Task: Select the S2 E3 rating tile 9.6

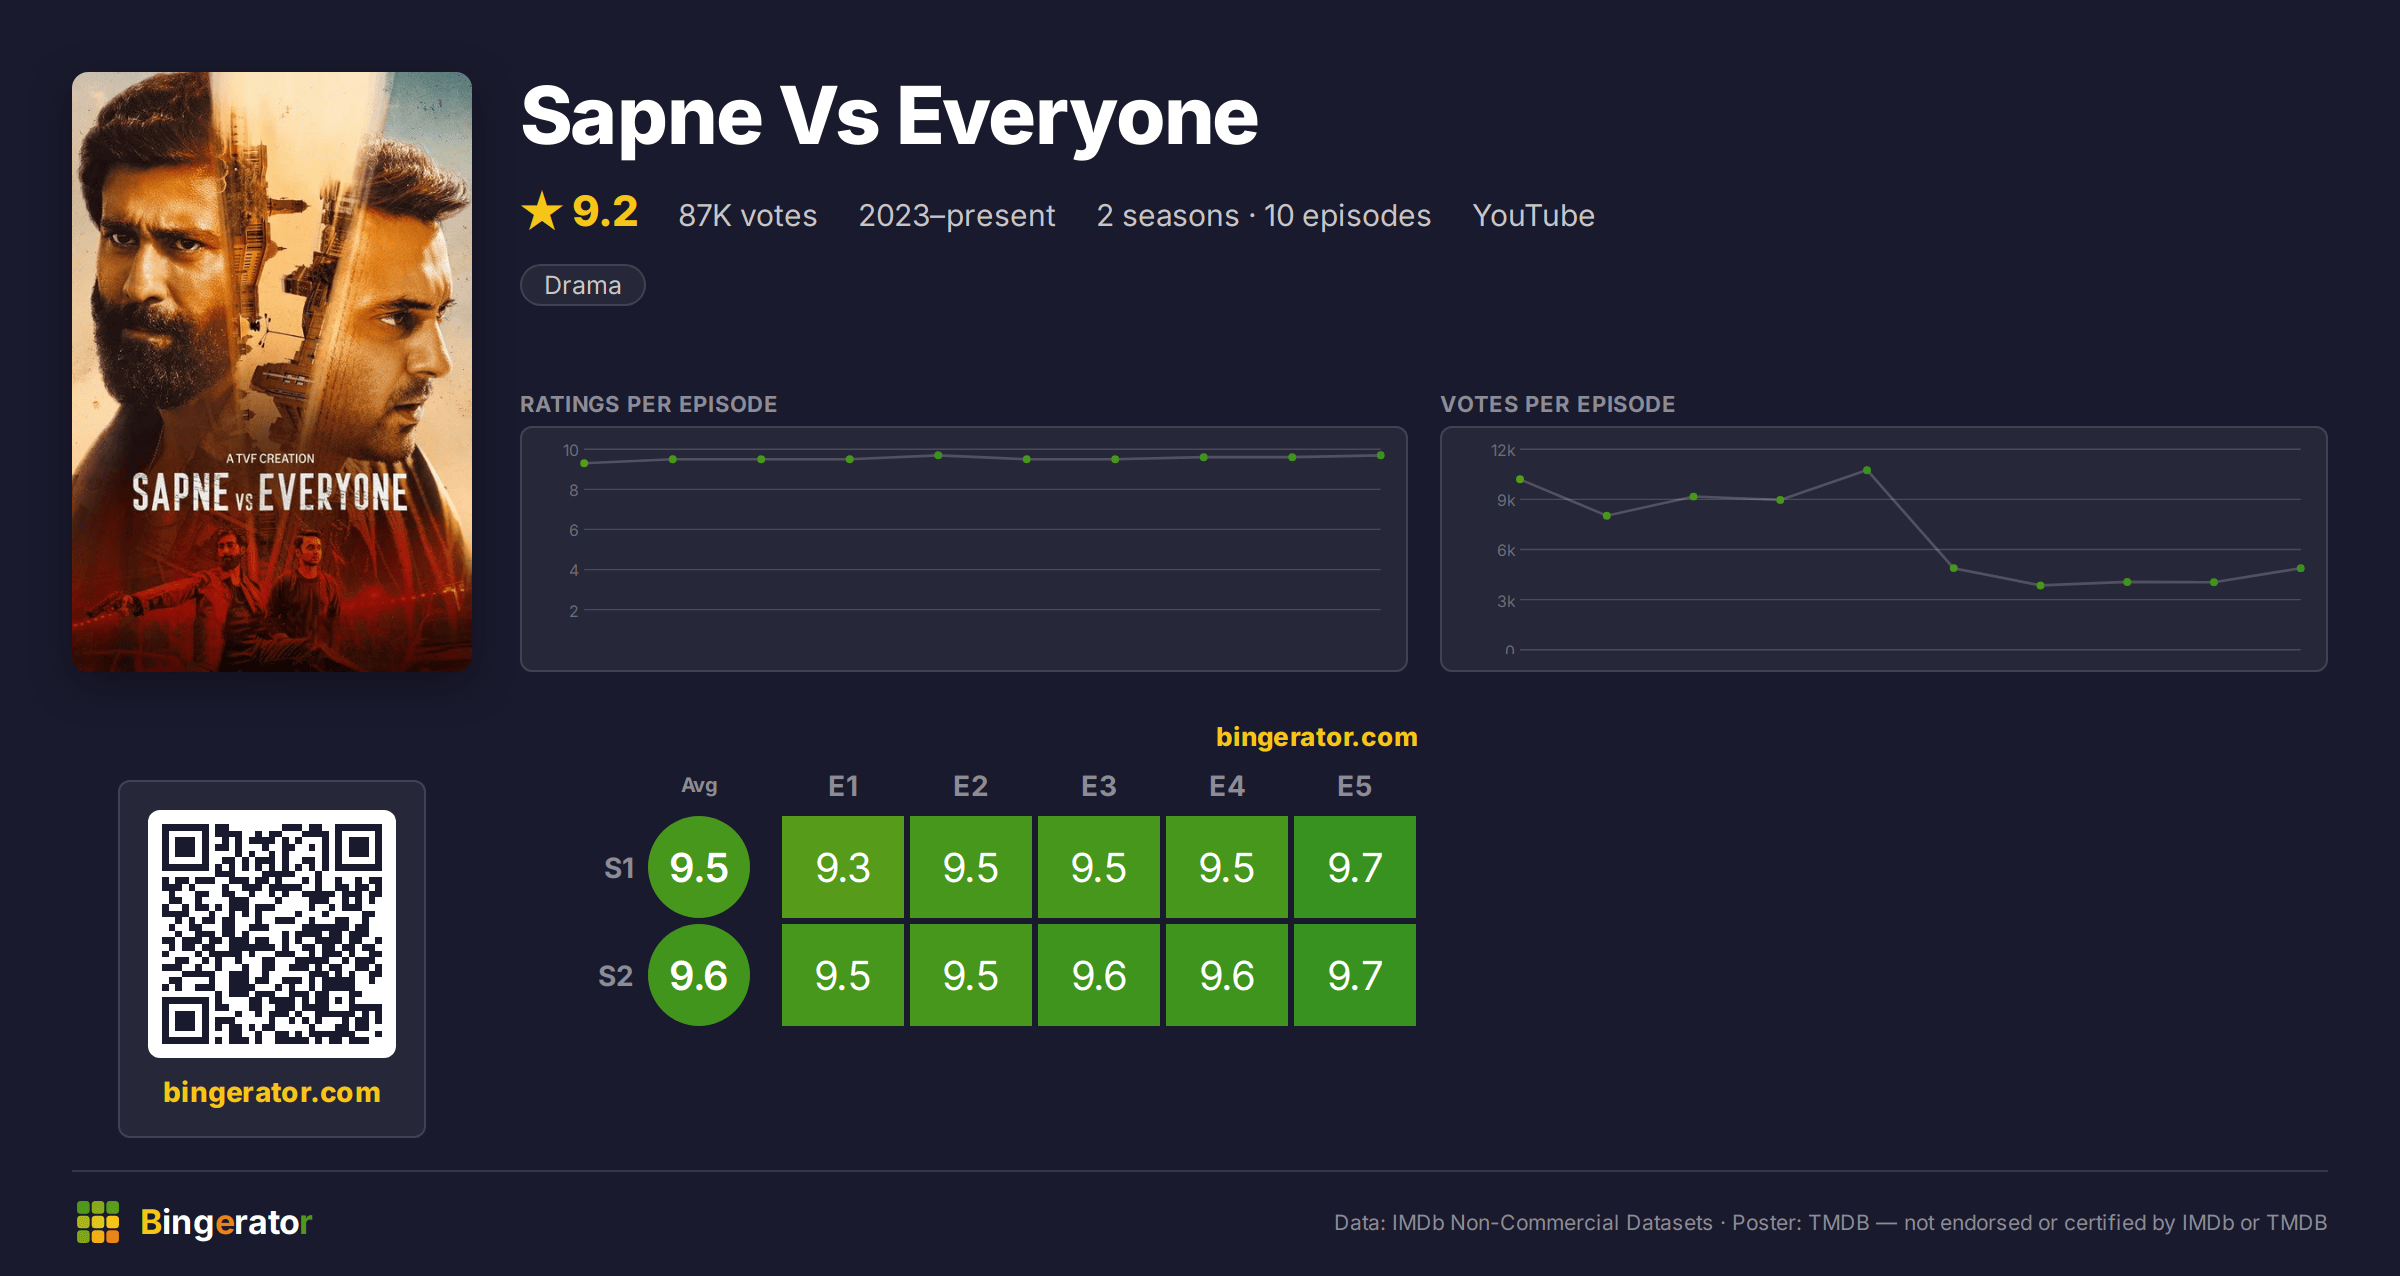Action: pyautogui.click(x=1099, y=975)
